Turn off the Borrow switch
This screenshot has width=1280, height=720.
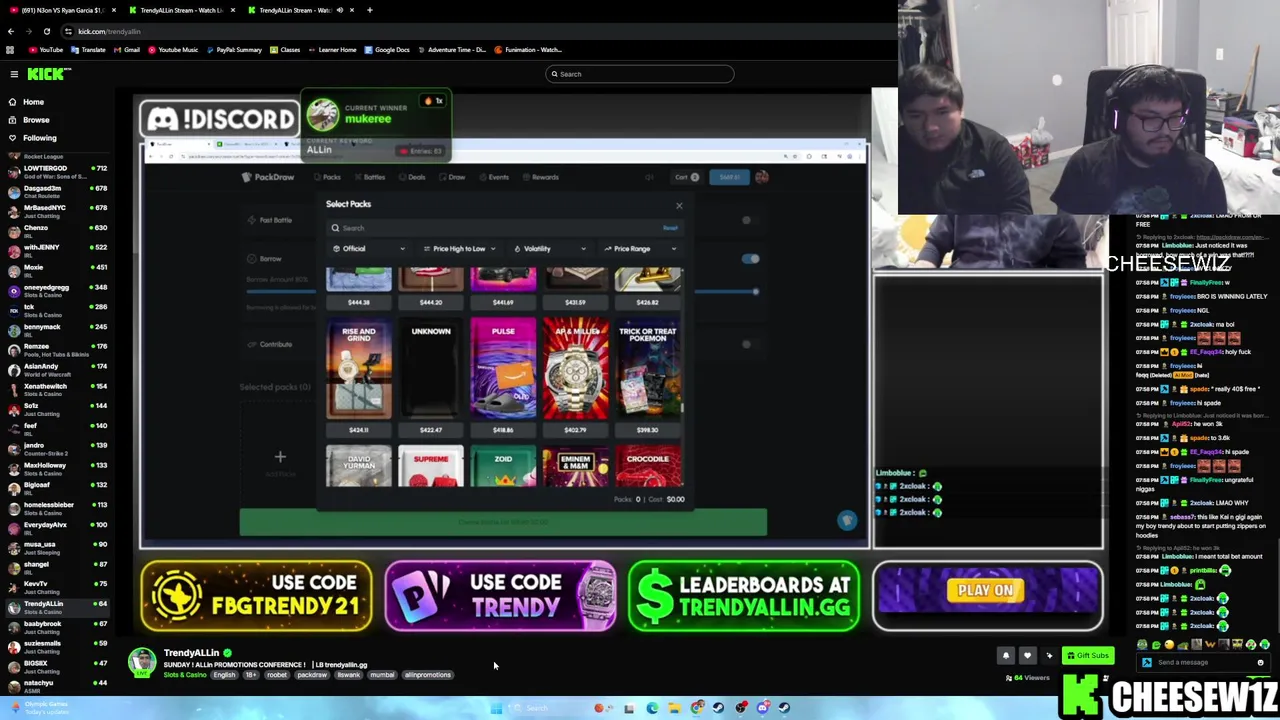(750, 259)
